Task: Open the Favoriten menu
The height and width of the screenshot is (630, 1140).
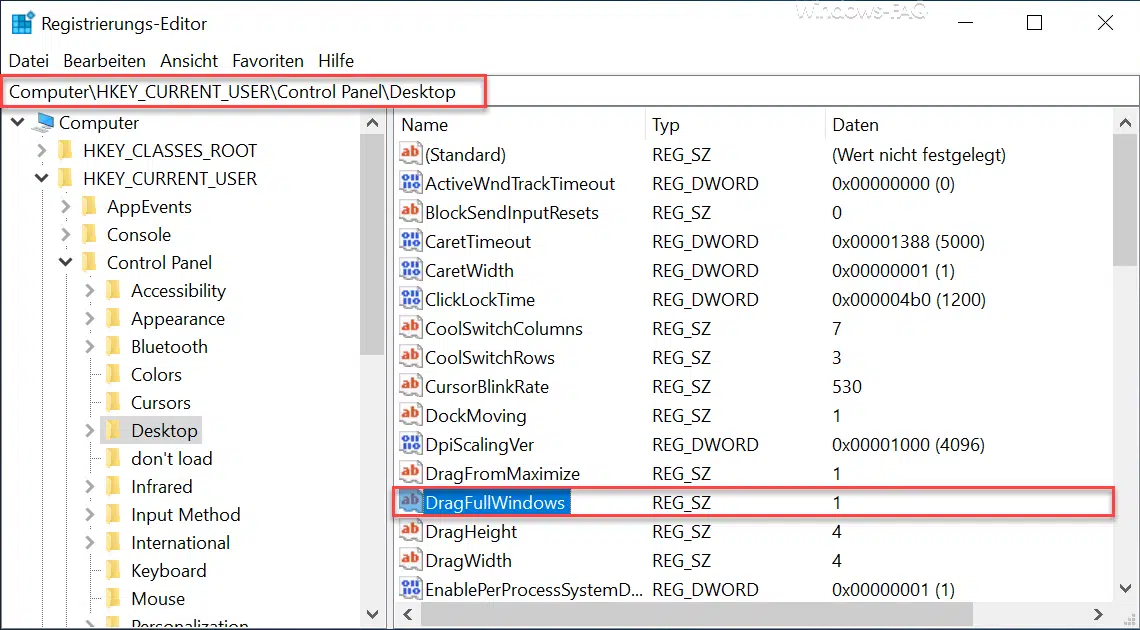Action: pos(267,61)
